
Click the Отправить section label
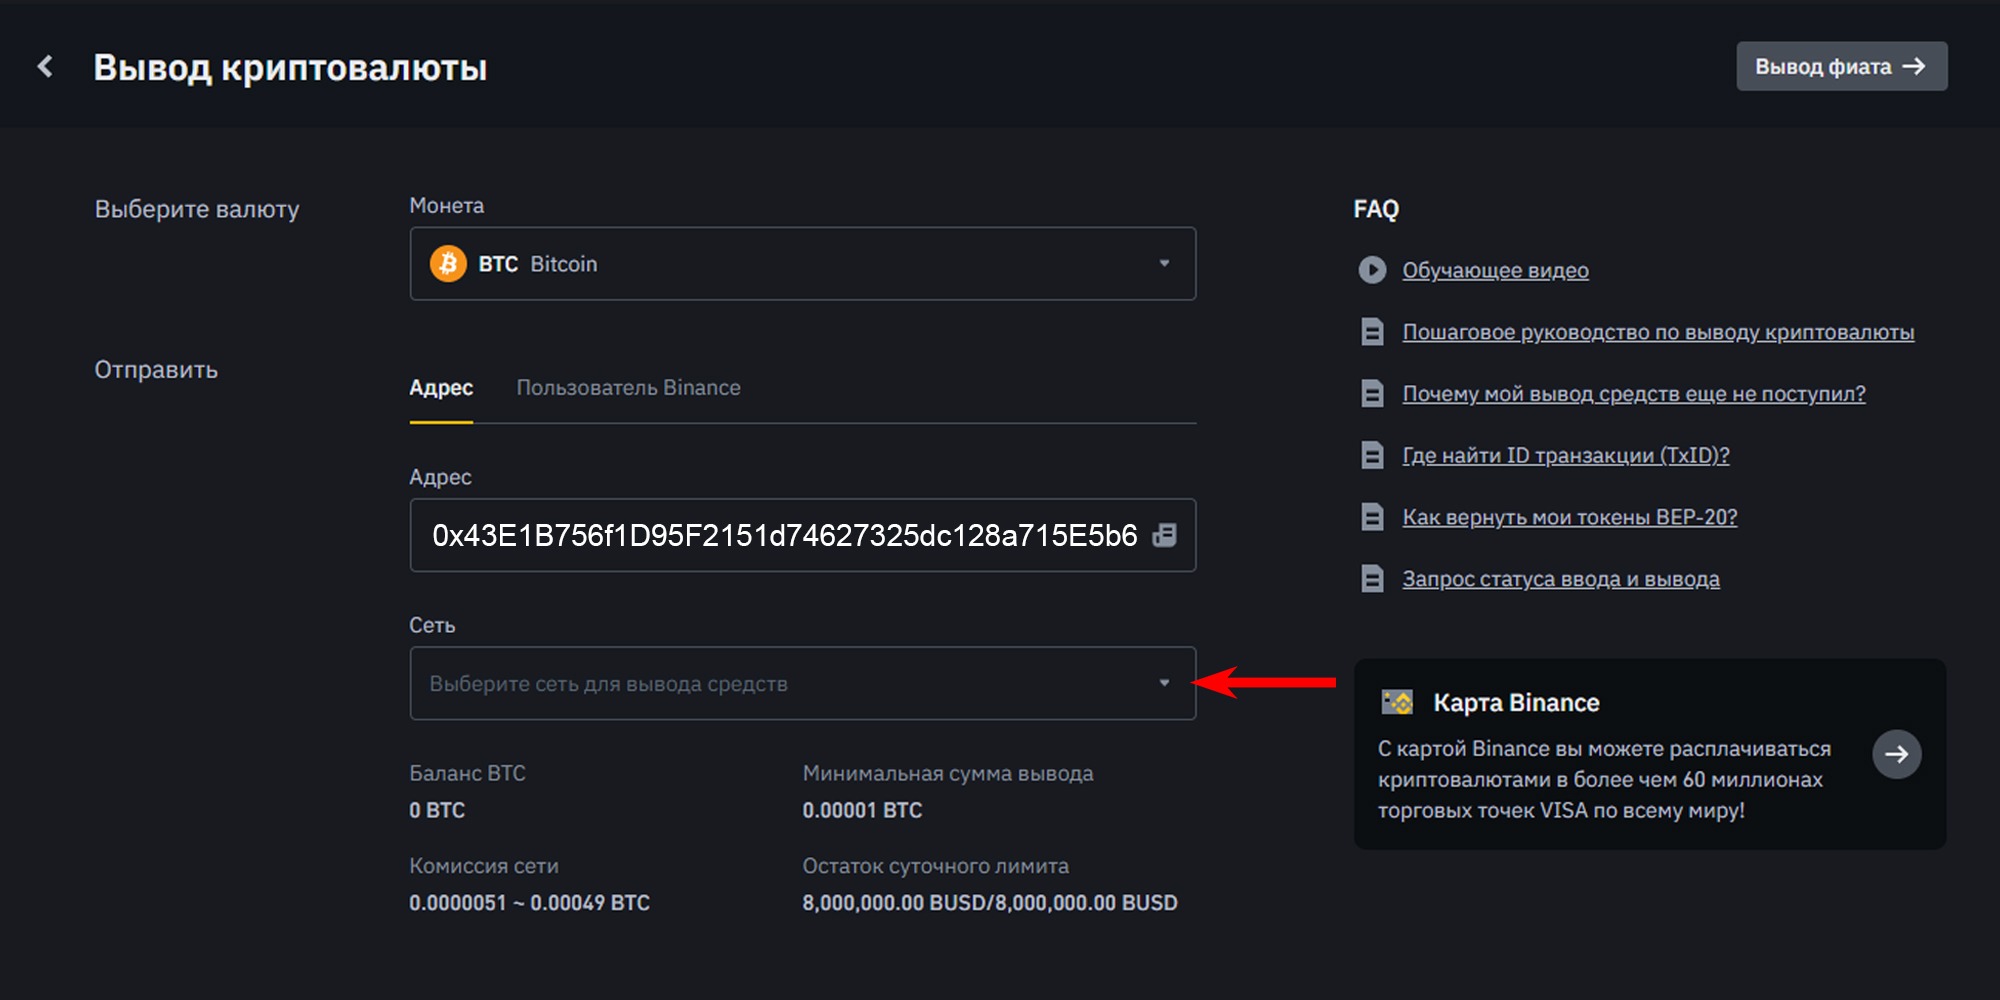click(156, 370)
